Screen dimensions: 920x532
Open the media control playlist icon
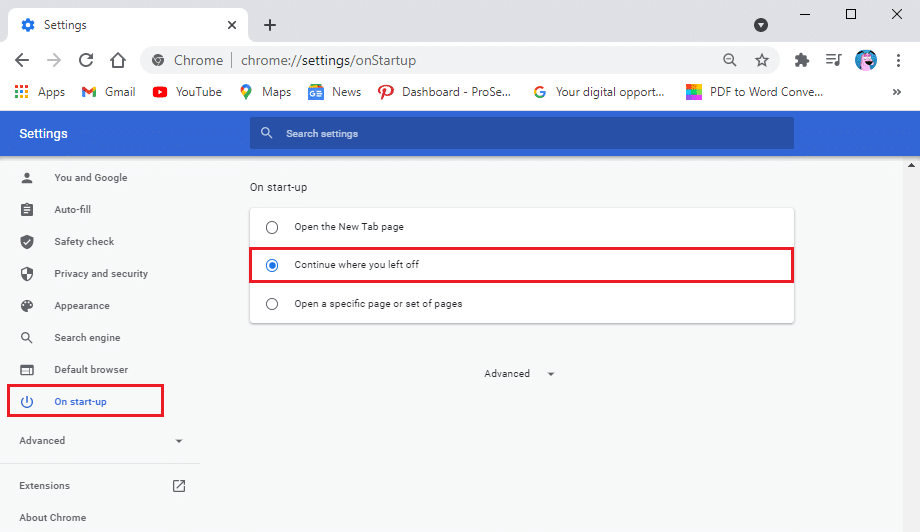[833, 60]
